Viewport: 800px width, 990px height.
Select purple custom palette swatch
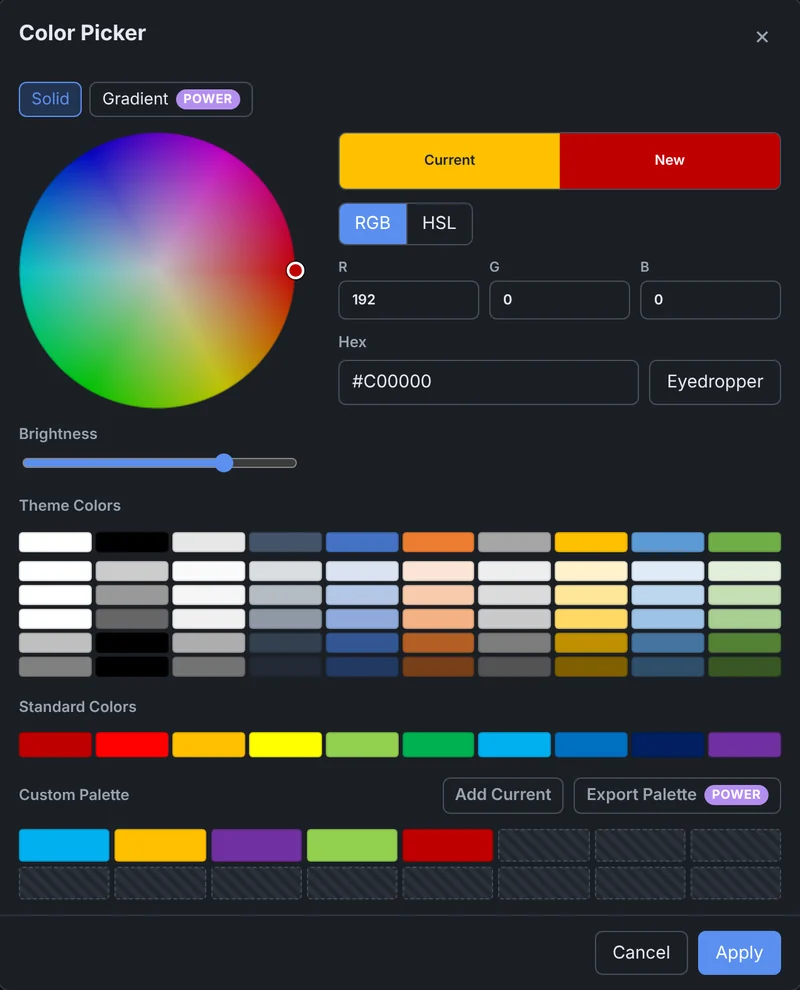click(x=256, y=845)
